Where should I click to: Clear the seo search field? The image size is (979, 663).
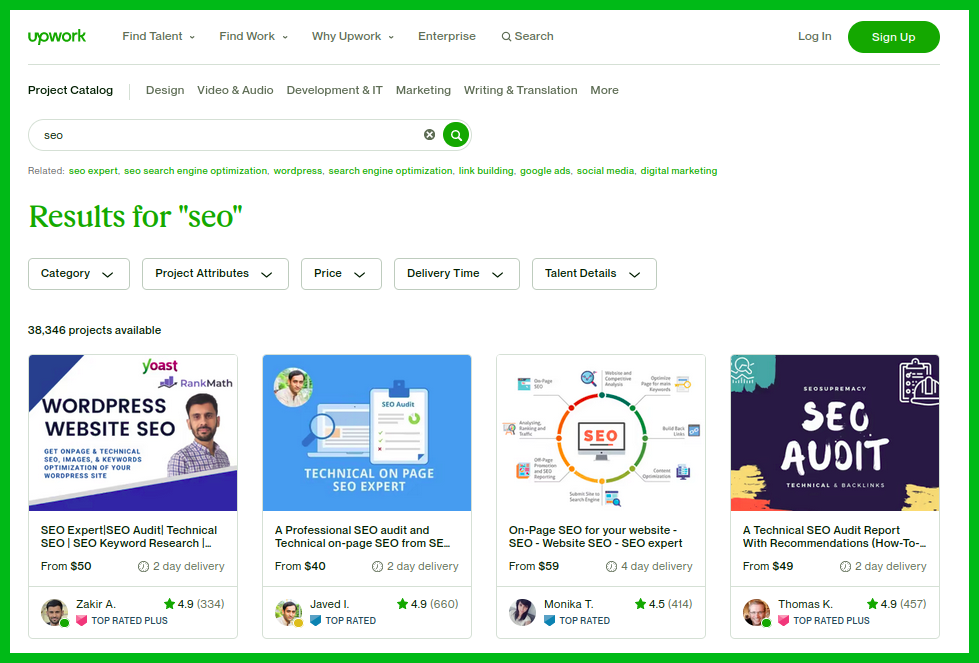click(430, 135)
